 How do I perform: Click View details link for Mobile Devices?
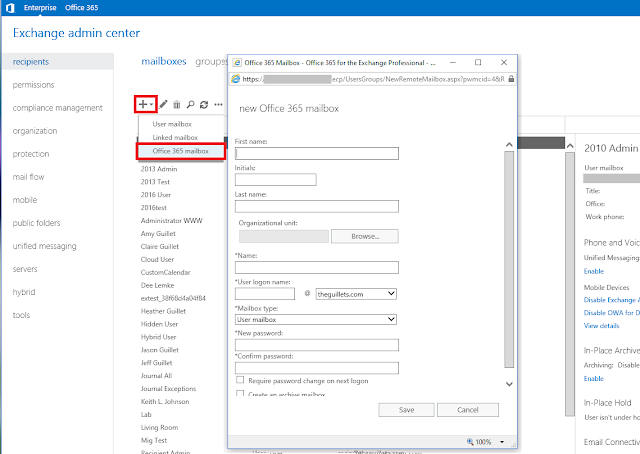pos(601,326)
